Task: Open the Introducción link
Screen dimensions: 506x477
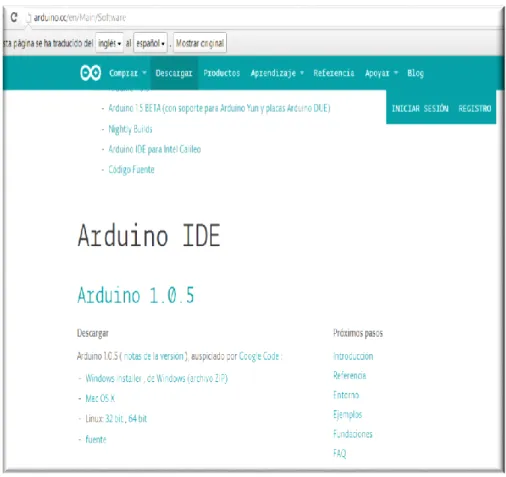Action: [x=353, y=356]
